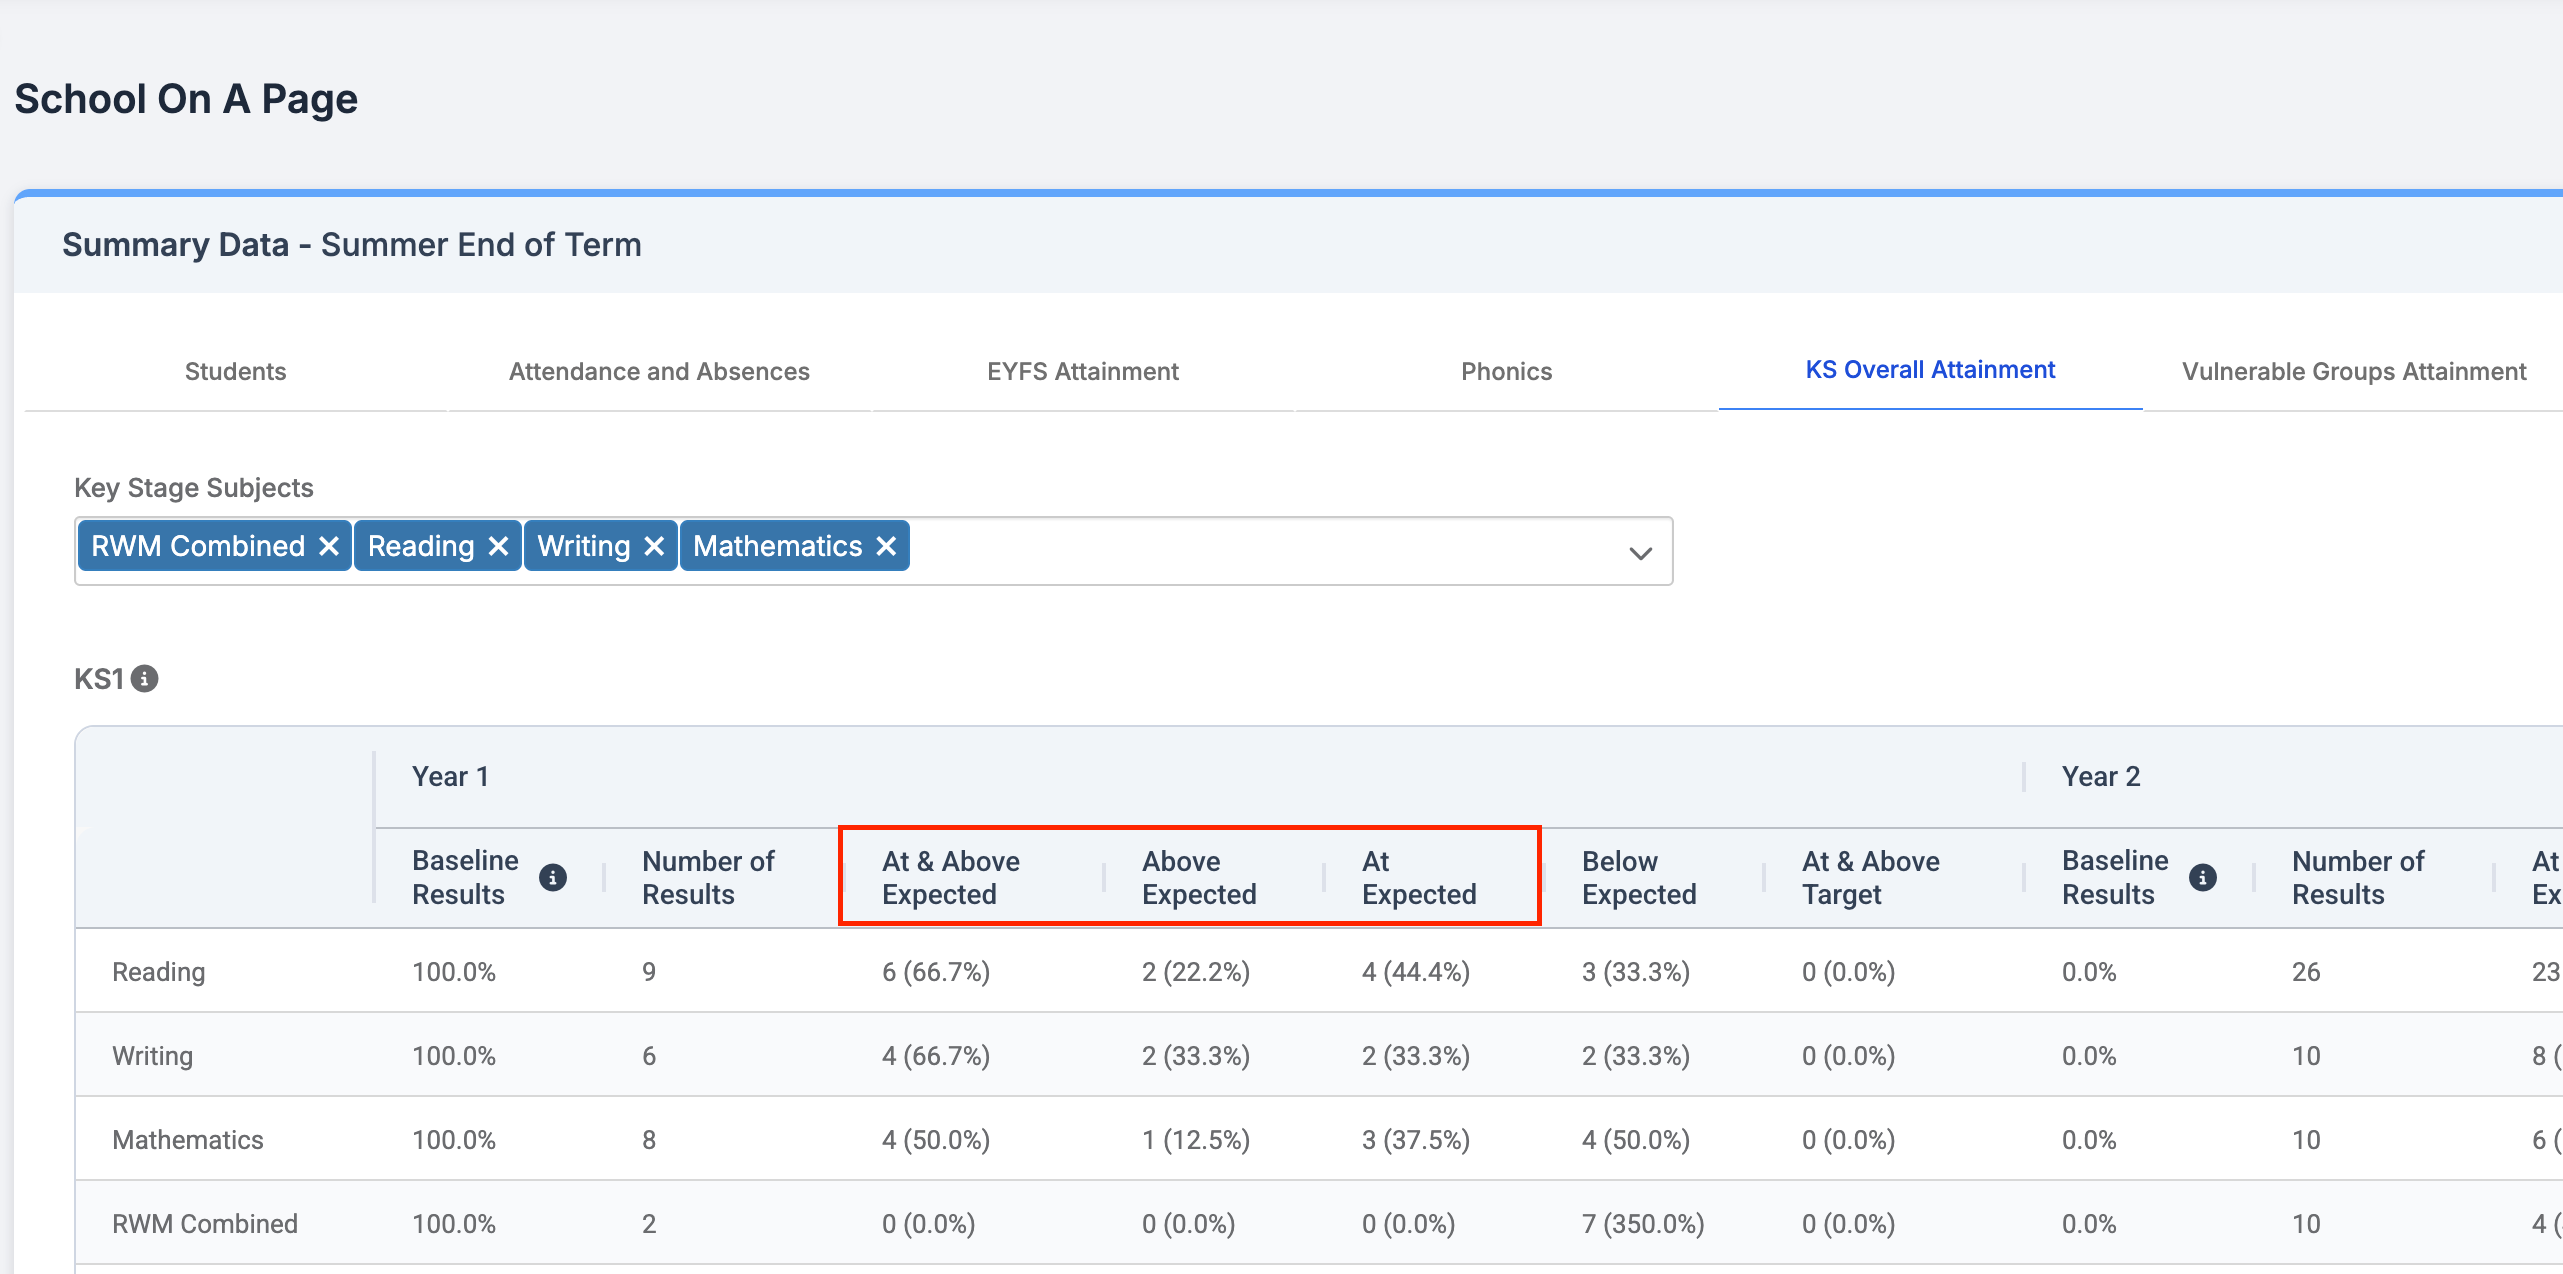Select the Reading row label
Image resolution: width=2563 pixels, height=1274 pixels.
click(x=158, y=971)
